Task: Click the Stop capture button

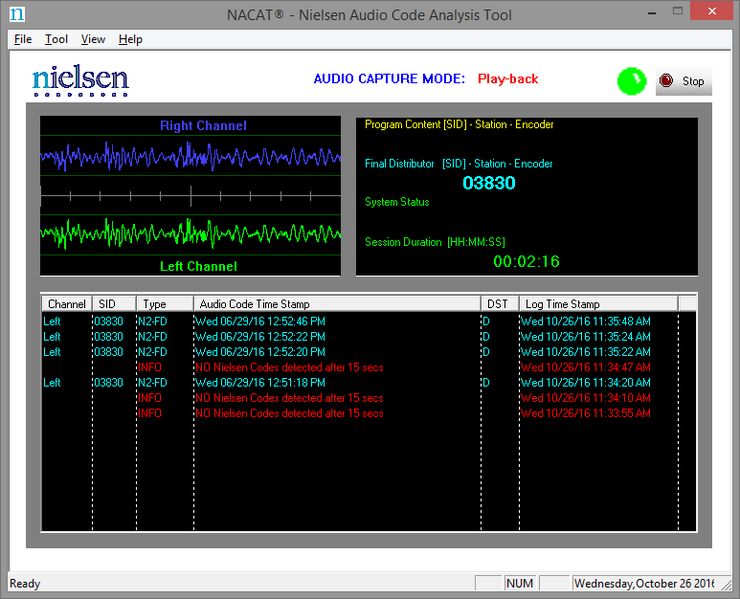Action: (x=683, y=81)
